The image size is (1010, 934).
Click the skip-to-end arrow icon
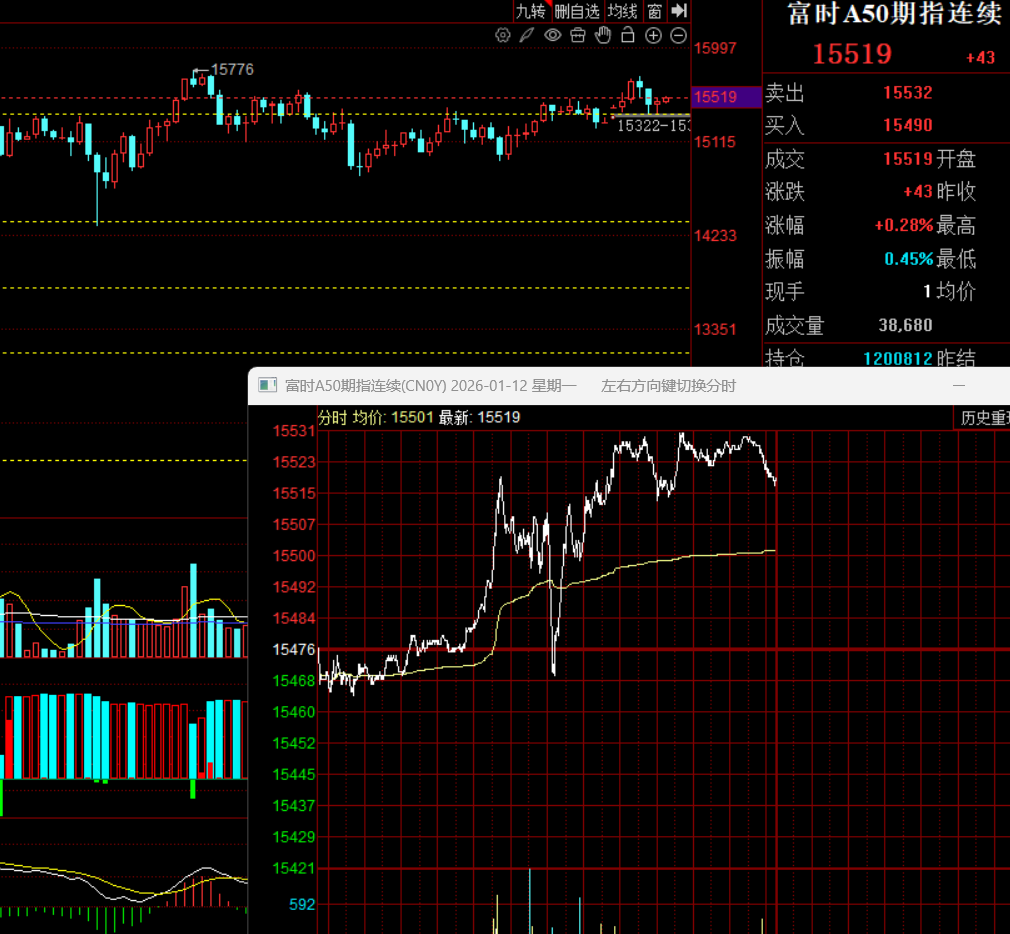(679, 11)
